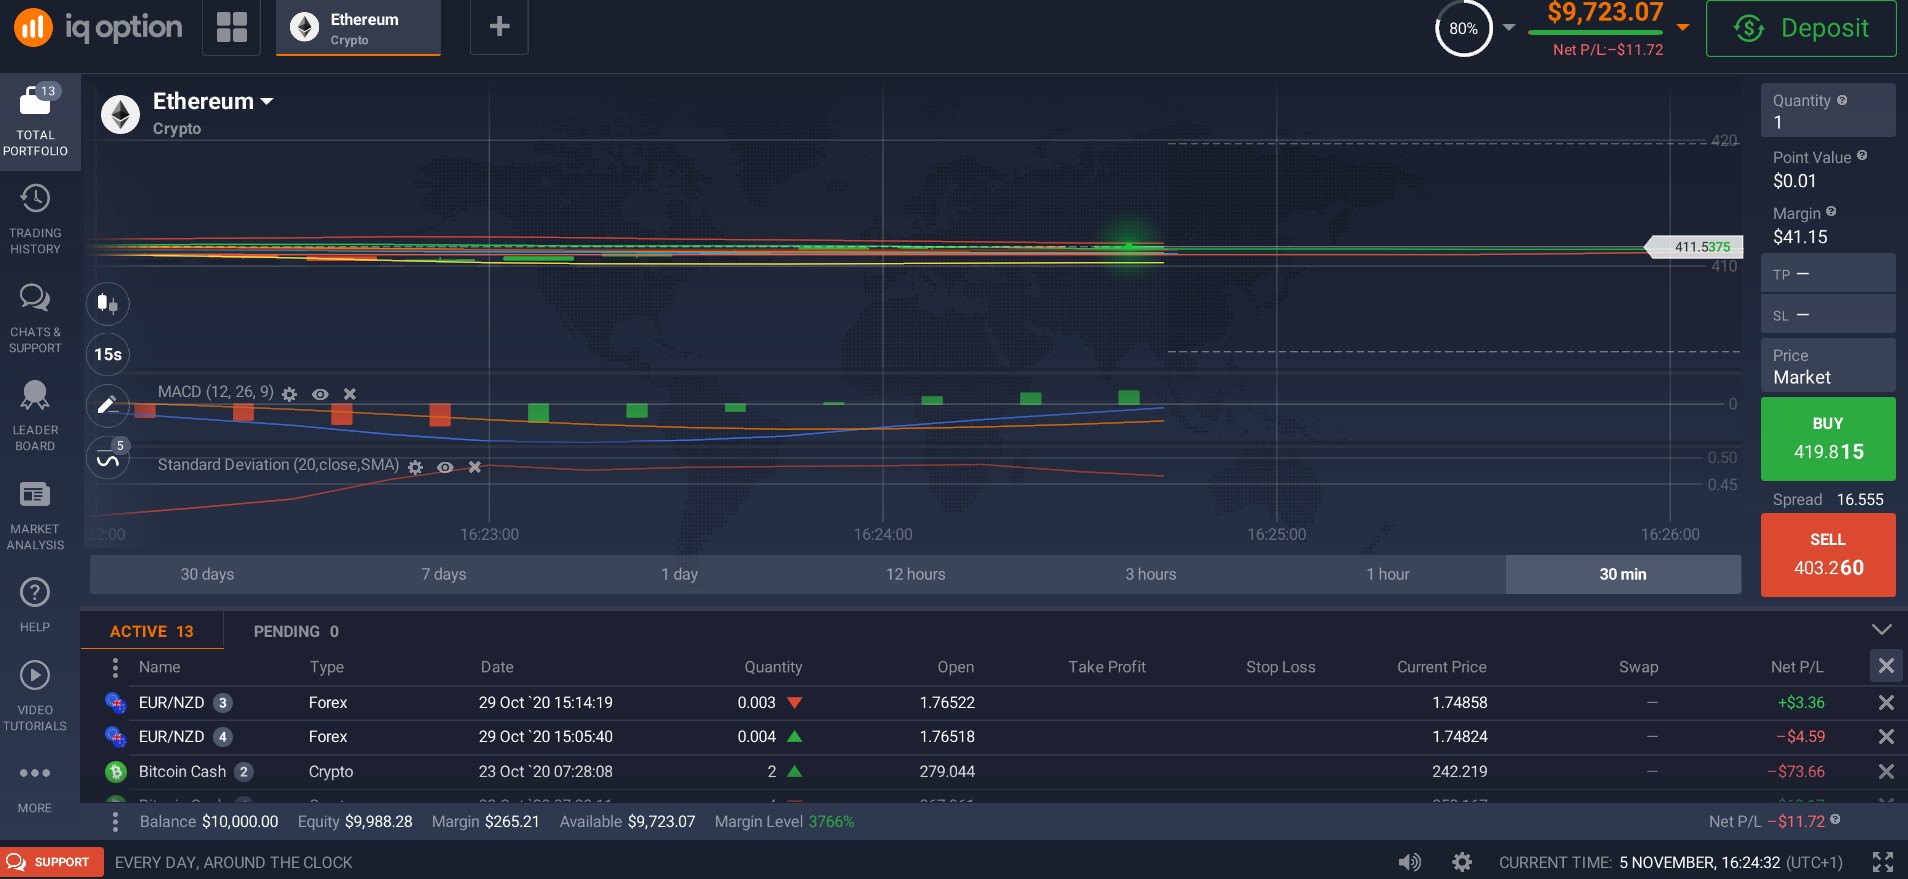Add a new asset tab with plus

pos(499,27)
